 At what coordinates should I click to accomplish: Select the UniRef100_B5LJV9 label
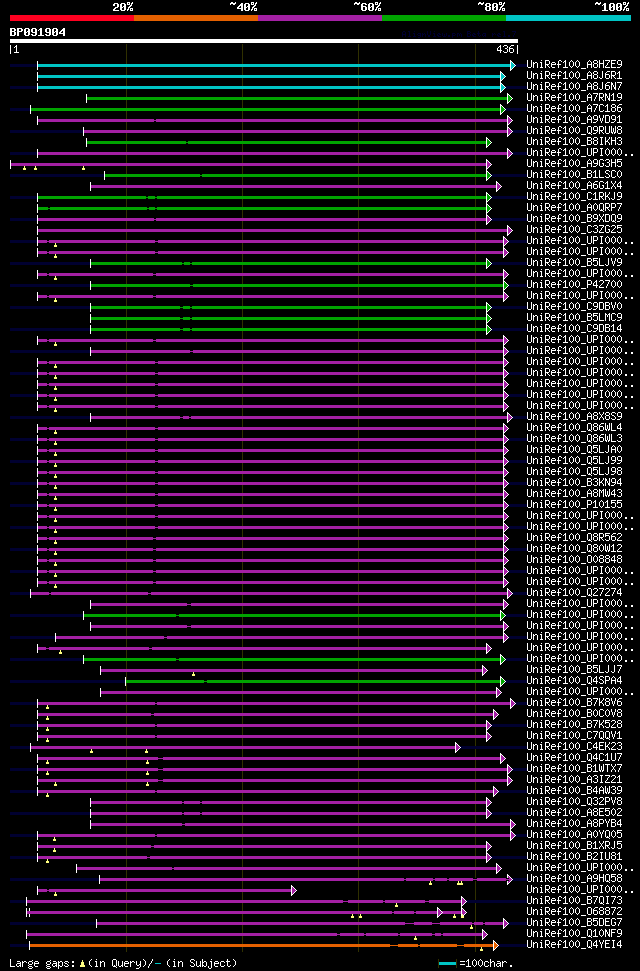(x=574, y=263)
